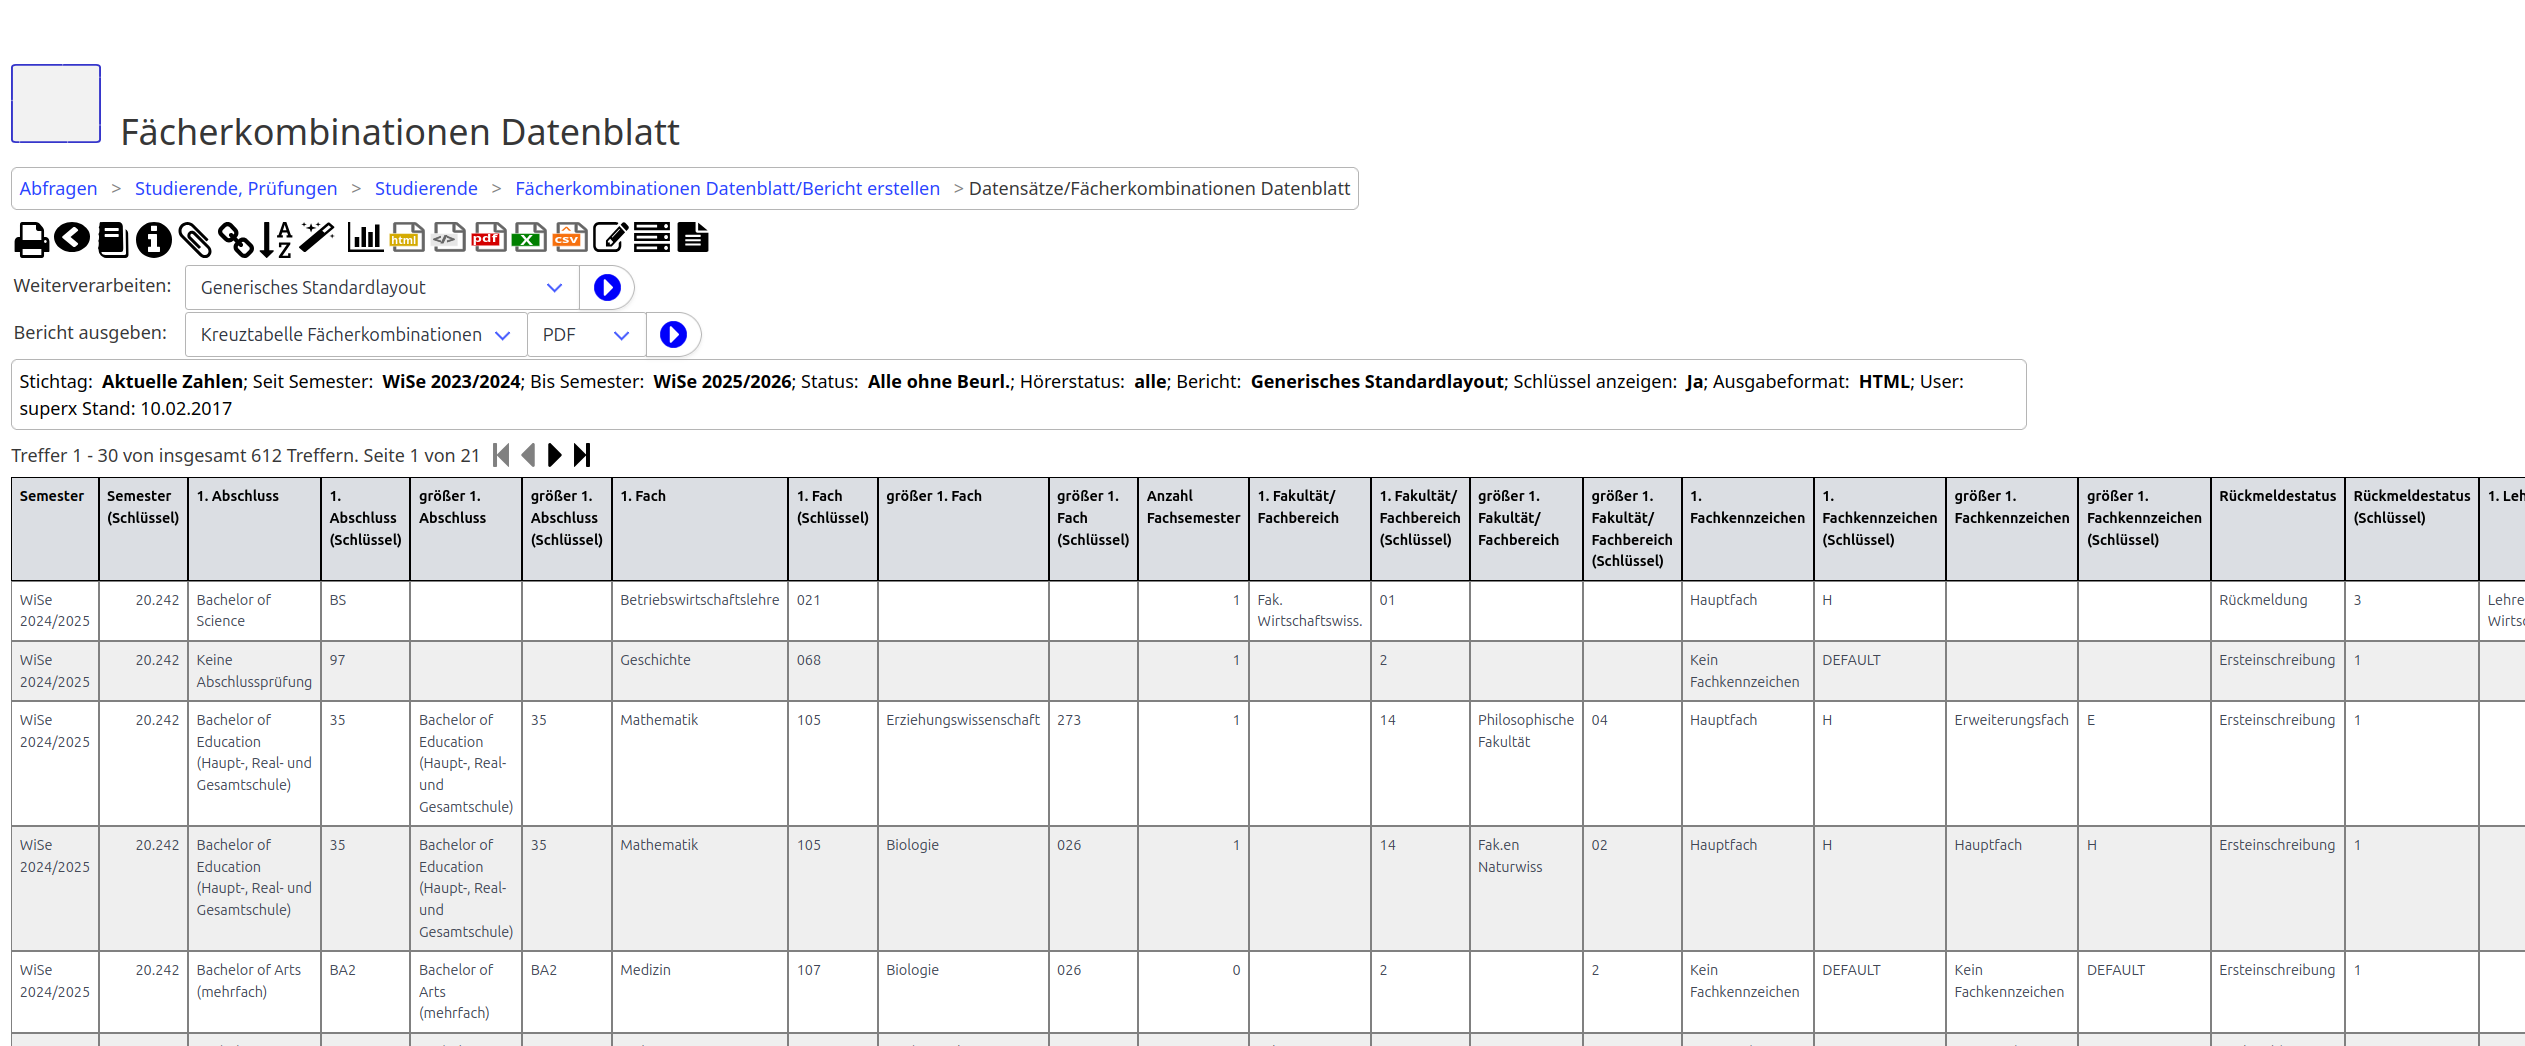
Task: Run the Weiterverarbeiten go button
Action: 607,288
